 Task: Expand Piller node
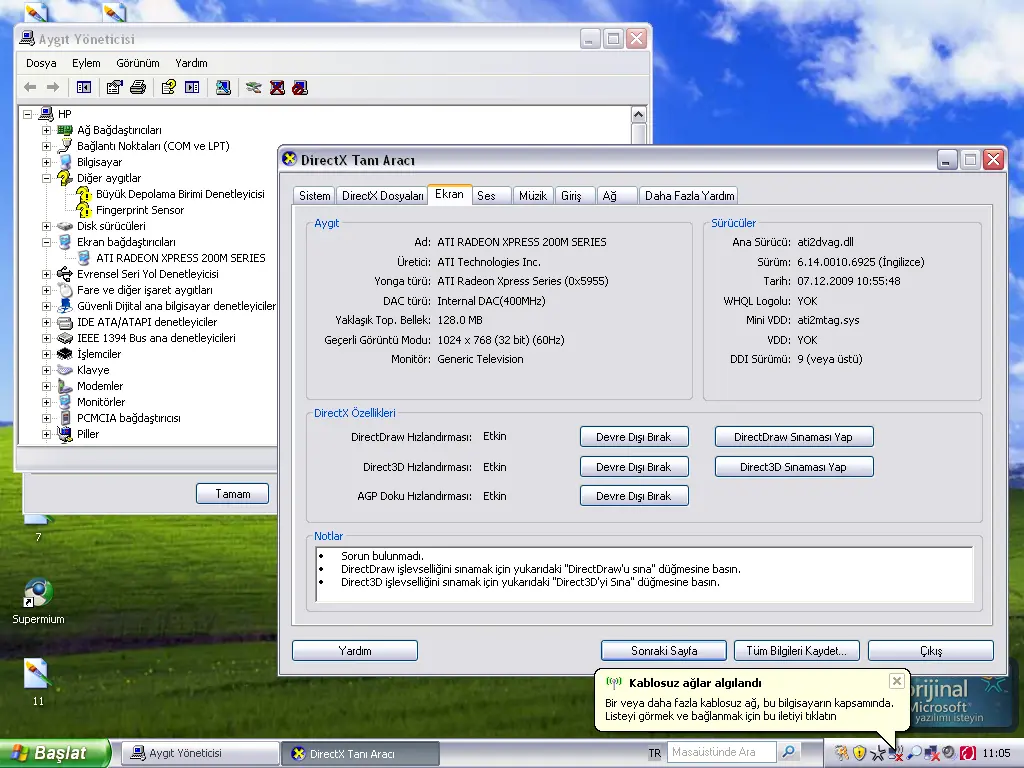click(x=46, y=434)
